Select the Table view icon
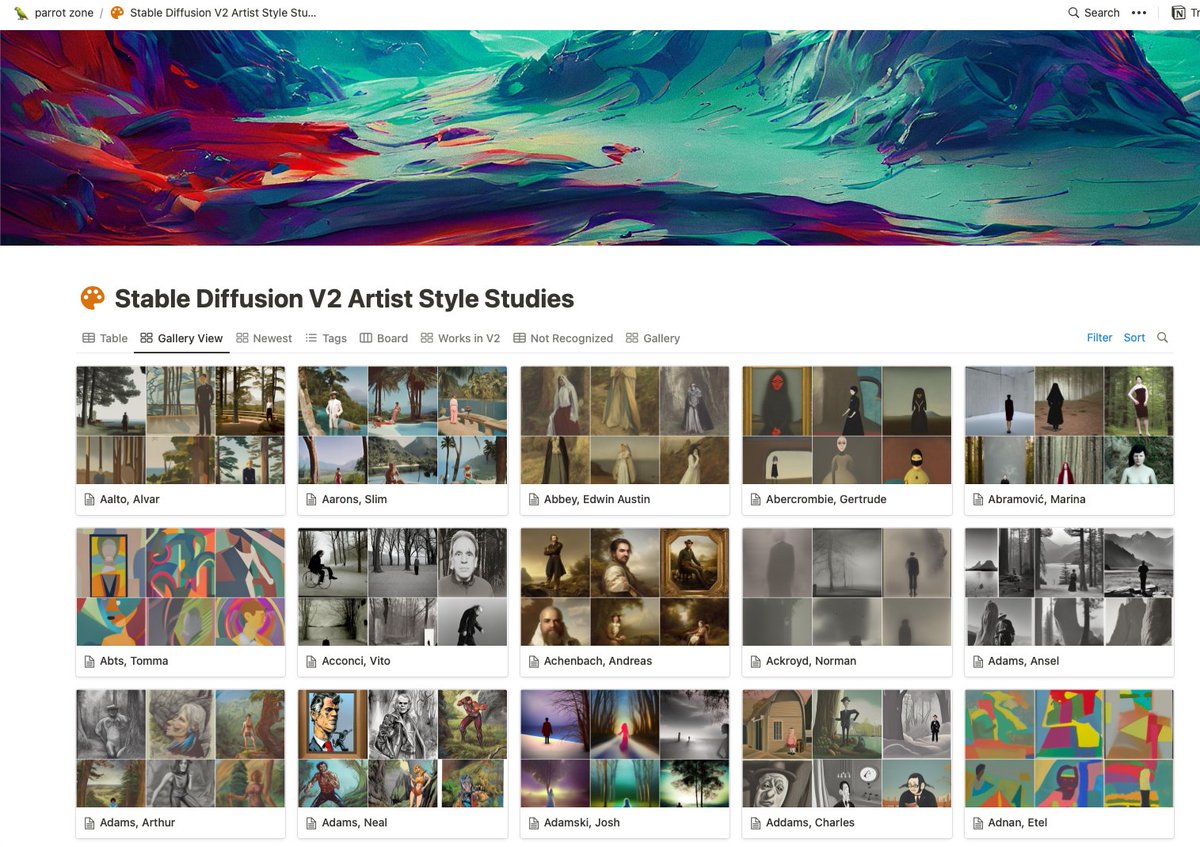This screenshot has height=847, width=1200. point(88,338)
